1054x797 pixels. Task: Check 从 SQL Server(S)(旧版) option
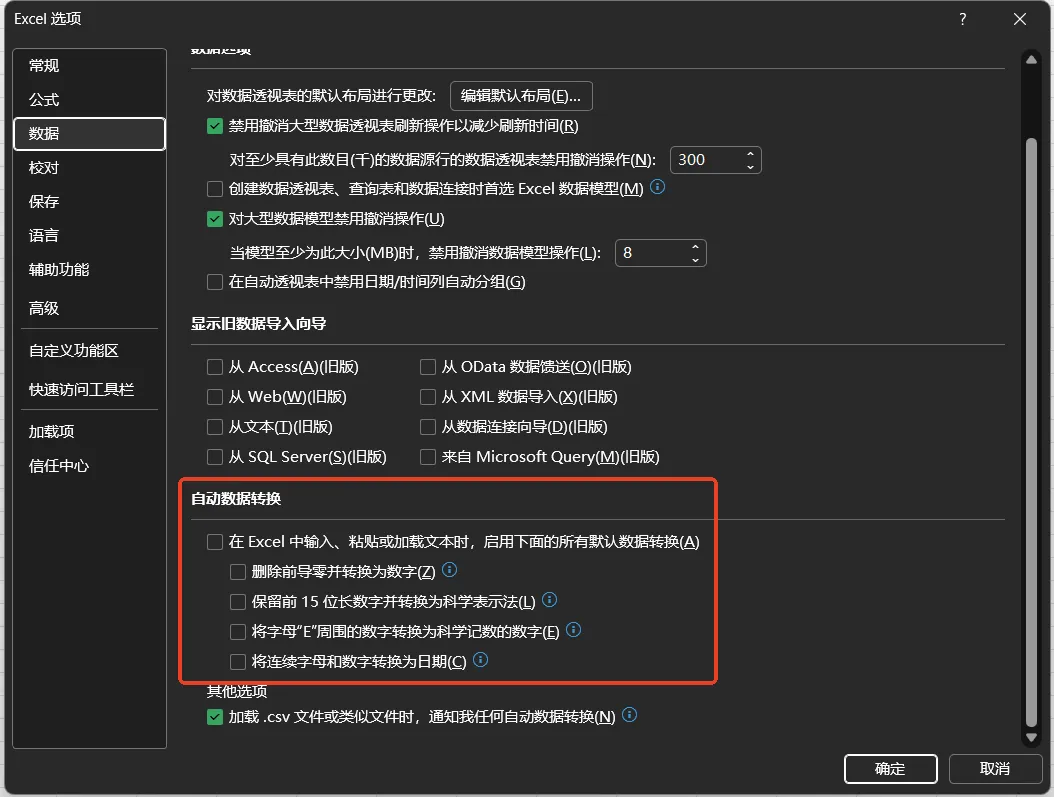pos(215,457)
